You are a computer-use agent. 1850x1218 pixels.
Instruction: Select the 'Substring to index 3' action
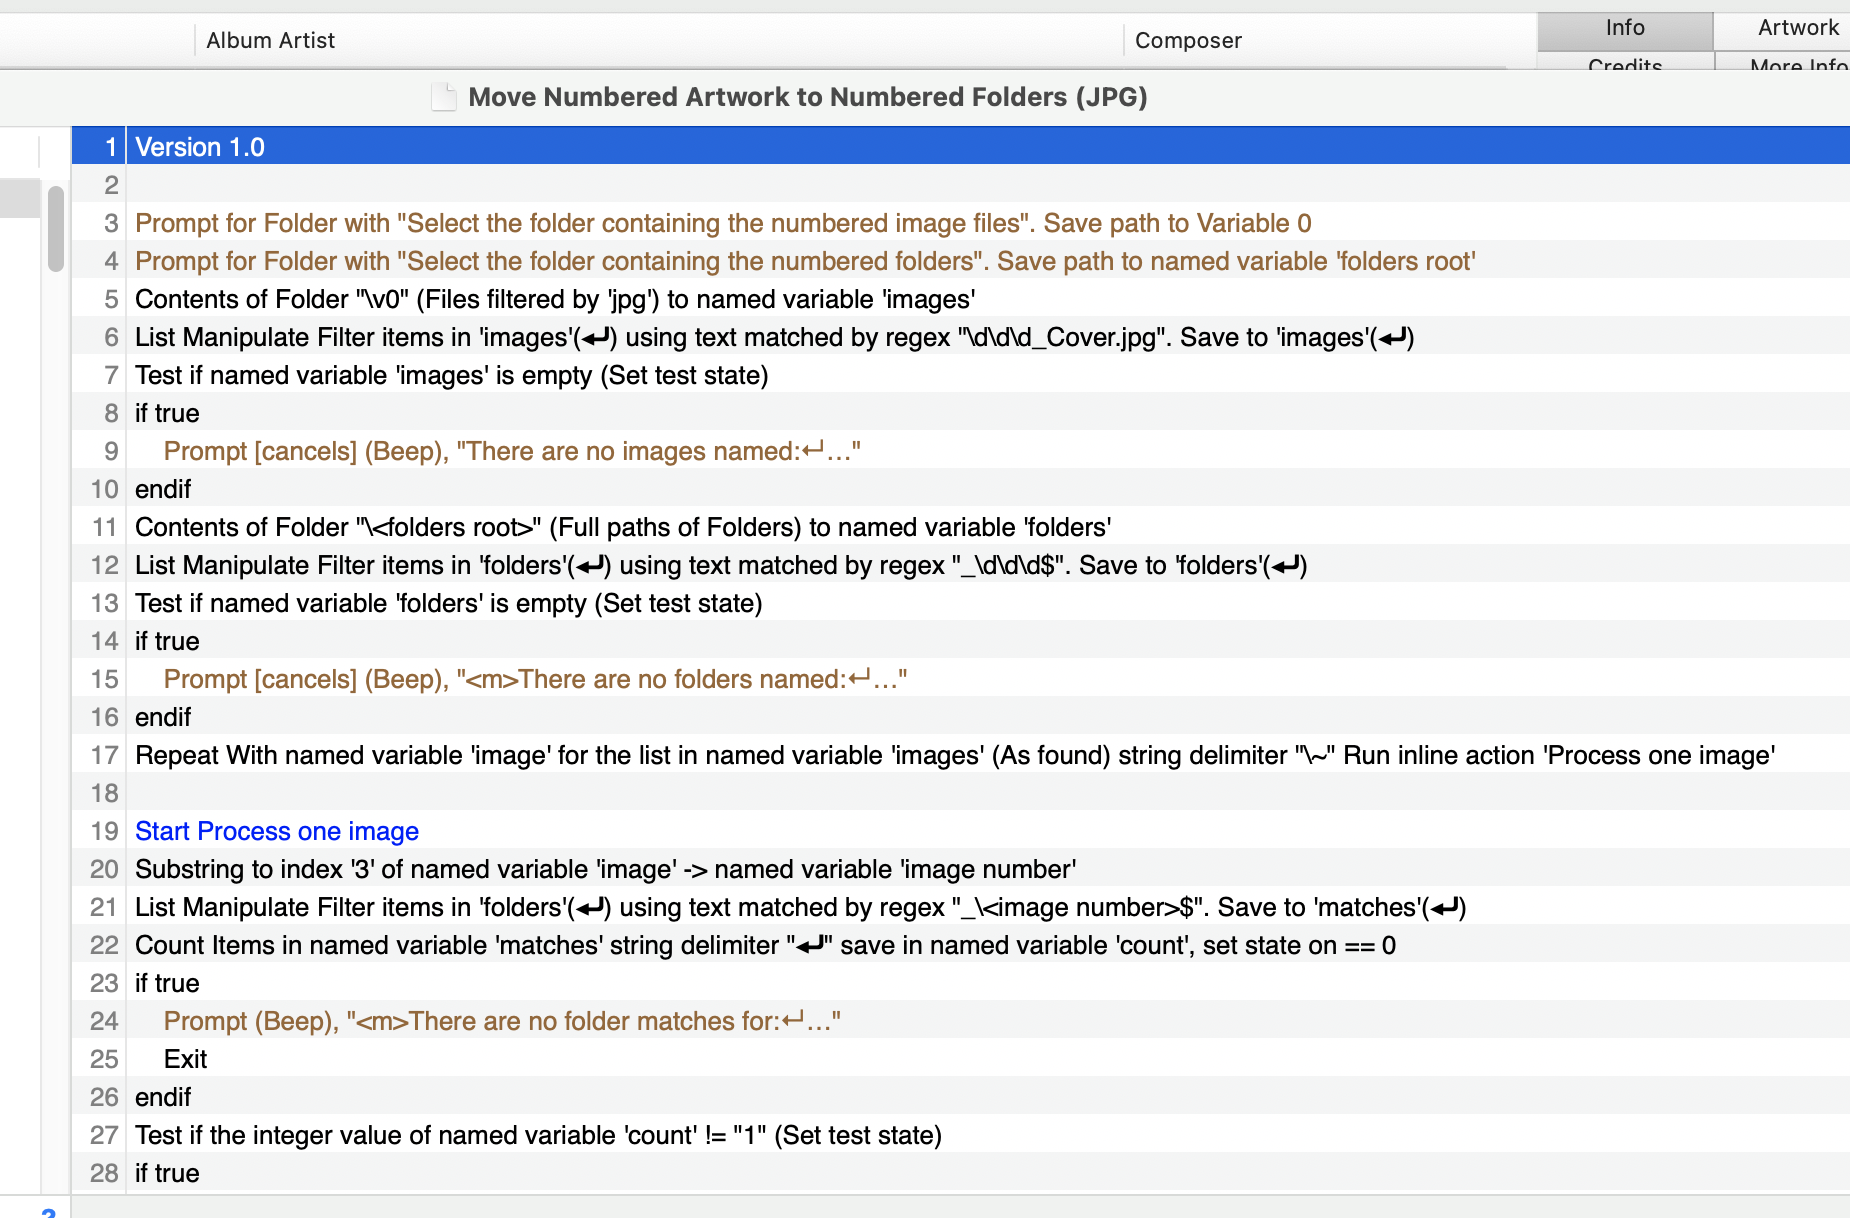coord(605,869)
